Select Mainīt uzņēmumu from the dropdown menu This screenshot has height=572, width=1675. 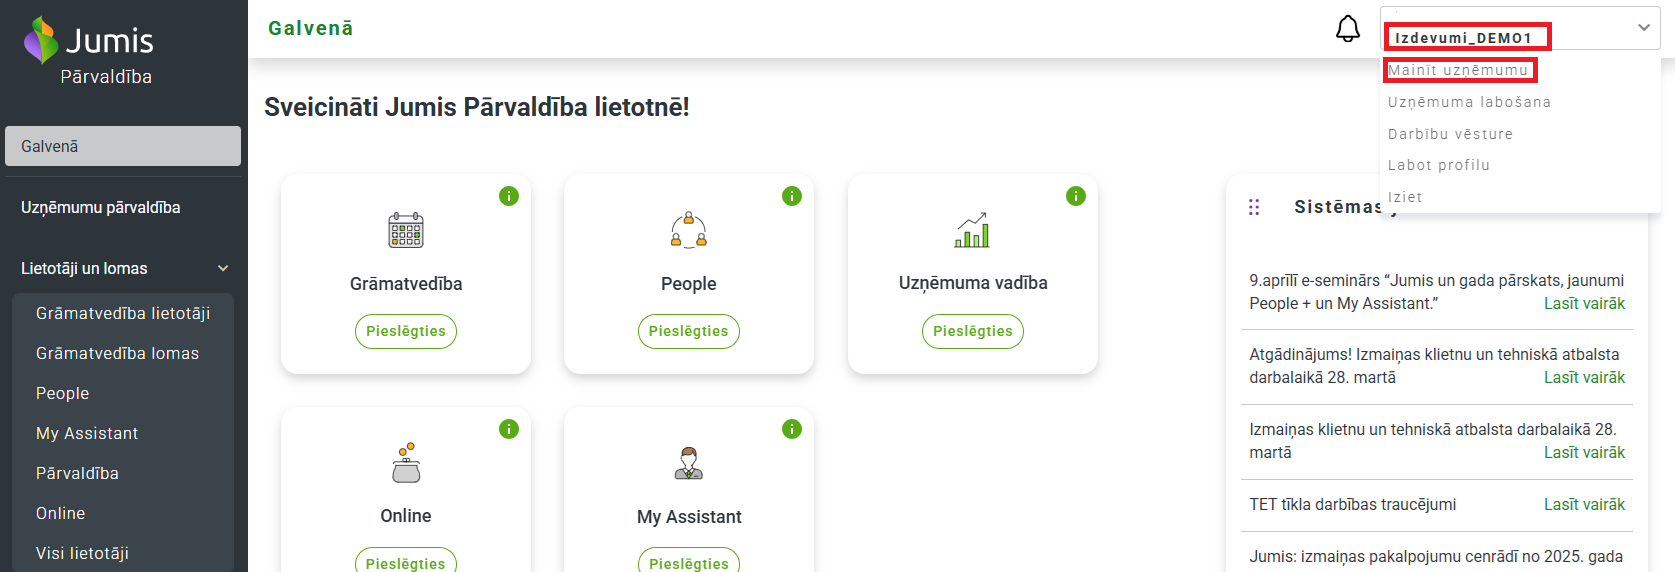(x=1458, y=70)
